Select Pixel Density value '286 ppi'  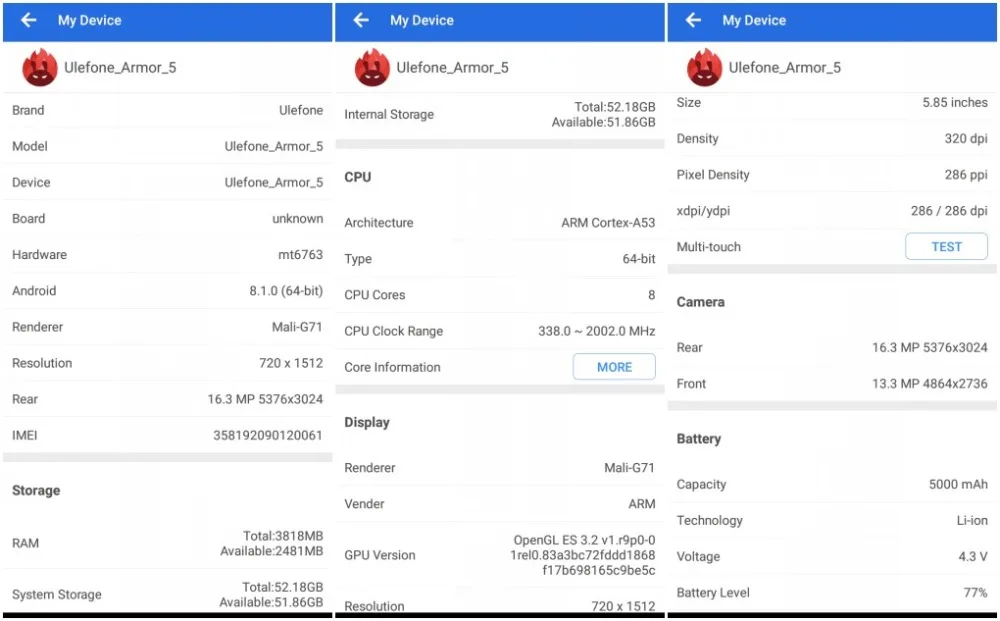pos(966,175)
